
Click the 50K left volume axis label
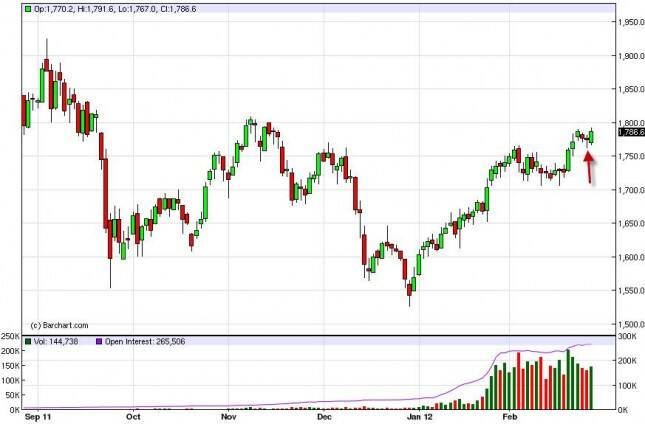coord(12,395)
